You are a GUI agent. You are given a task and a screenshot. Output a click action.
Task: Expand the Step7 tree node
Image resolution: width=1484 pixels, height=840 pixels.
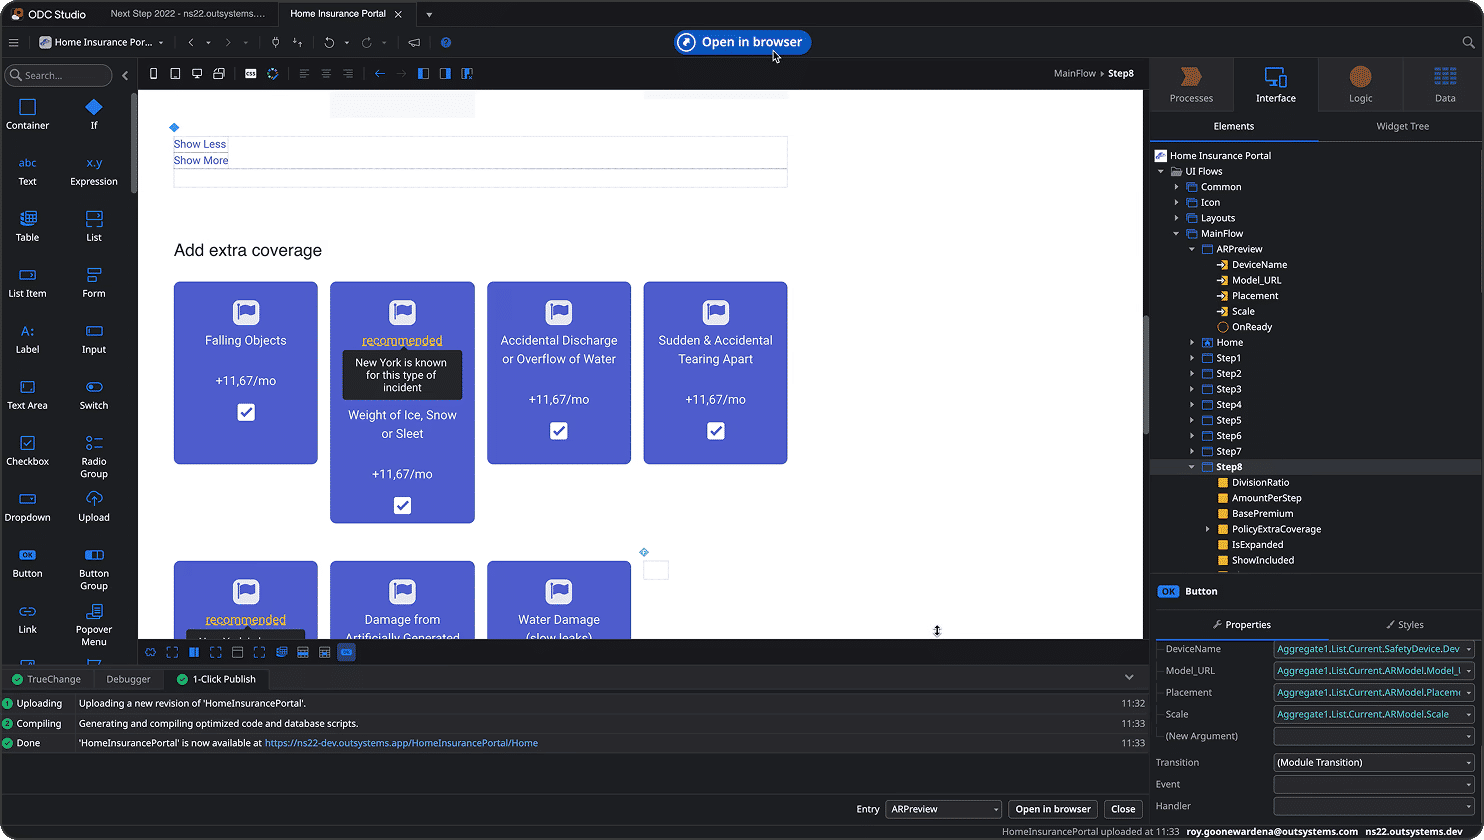(x=1192, y=452)
